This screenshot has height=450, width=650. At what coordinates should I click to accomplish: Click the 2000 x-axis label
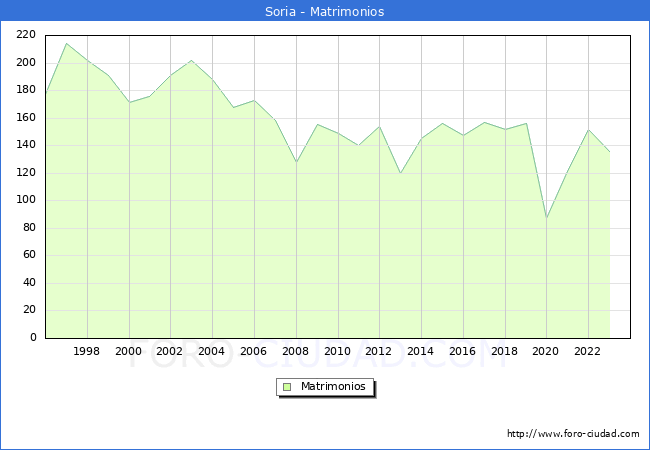tap(129, 351)
